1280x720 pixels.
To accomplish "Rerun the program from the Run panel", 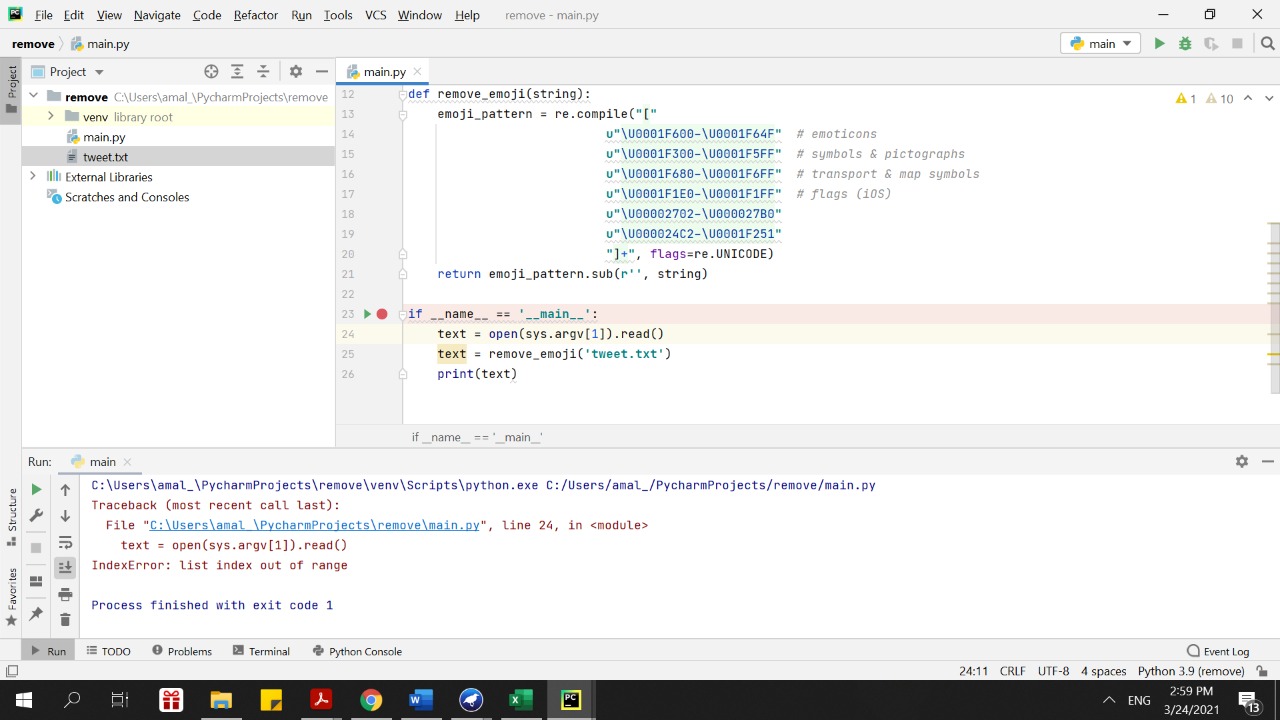I will pos(35,489).
